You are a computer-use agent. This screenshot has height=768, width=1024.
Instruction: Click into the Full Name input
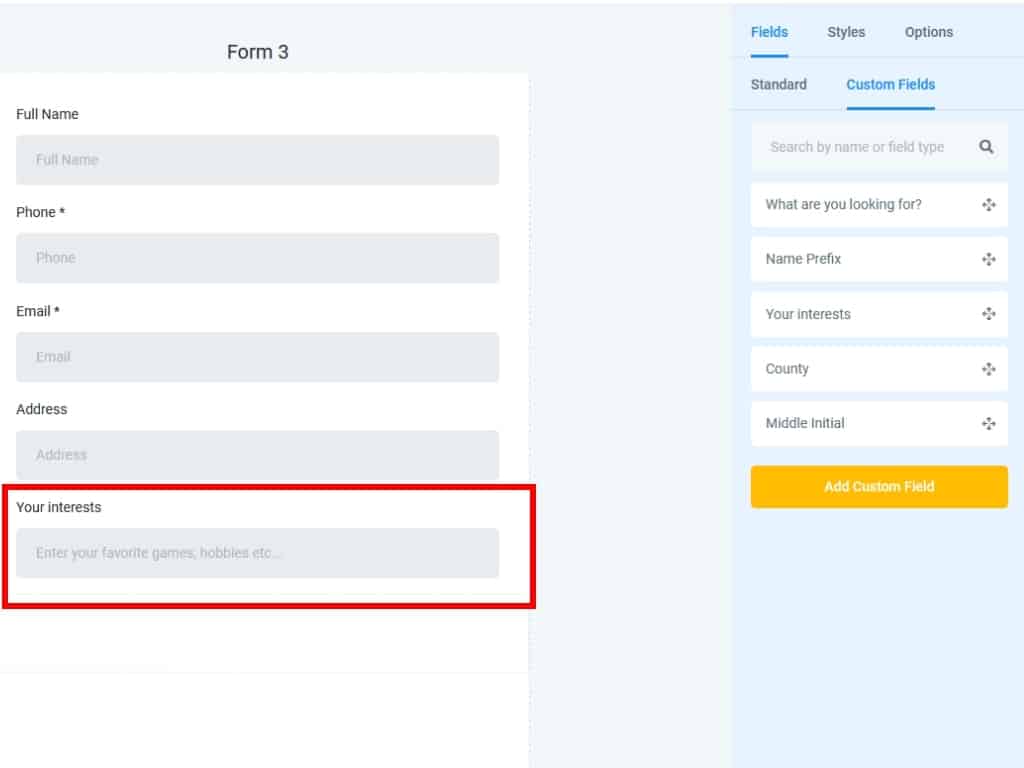coord(257,160)
